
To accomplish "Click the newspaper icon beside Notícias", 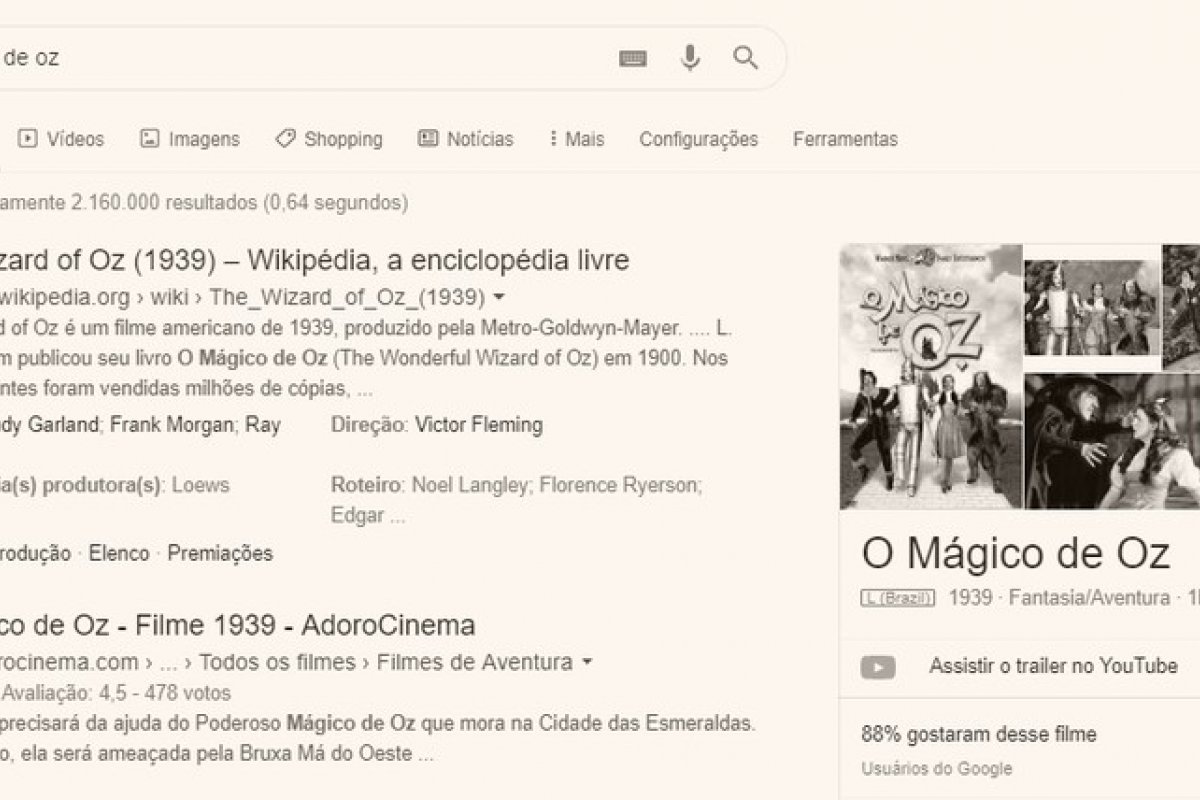I will [x=427, y=139].
